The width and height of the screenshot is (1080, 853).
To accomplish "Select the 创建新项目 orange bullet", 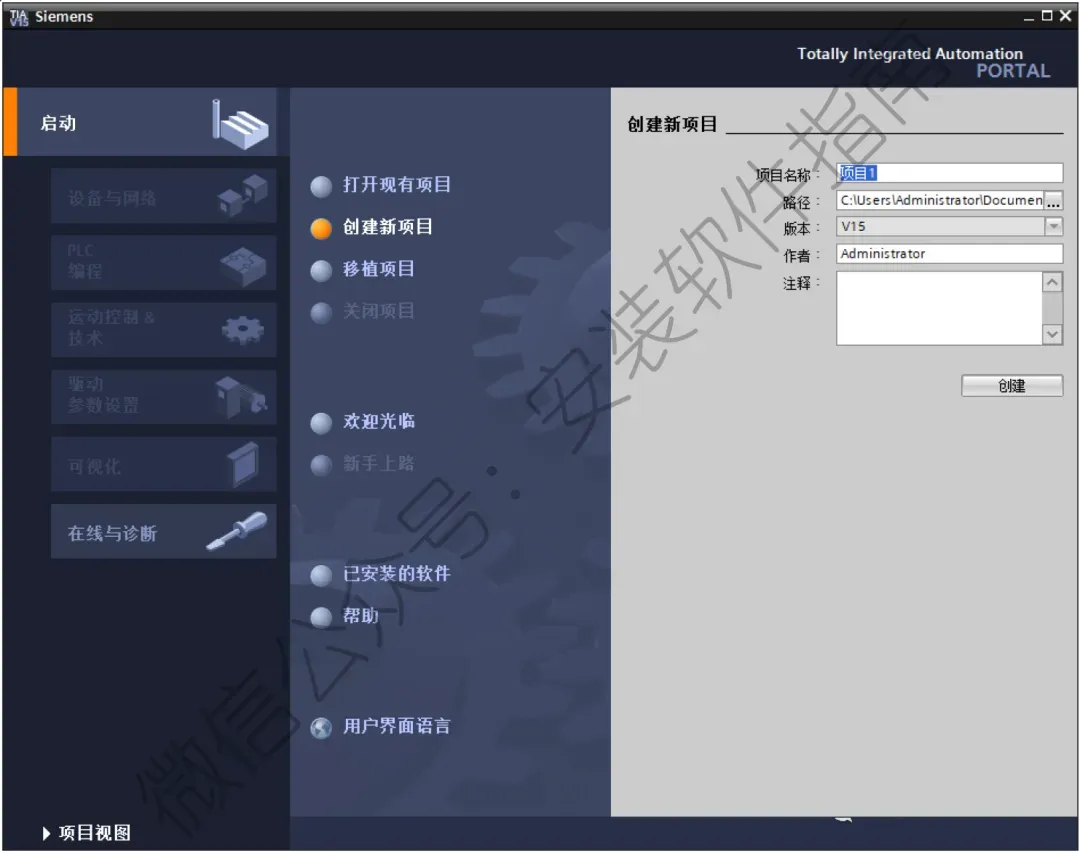I will coord(321,228).
